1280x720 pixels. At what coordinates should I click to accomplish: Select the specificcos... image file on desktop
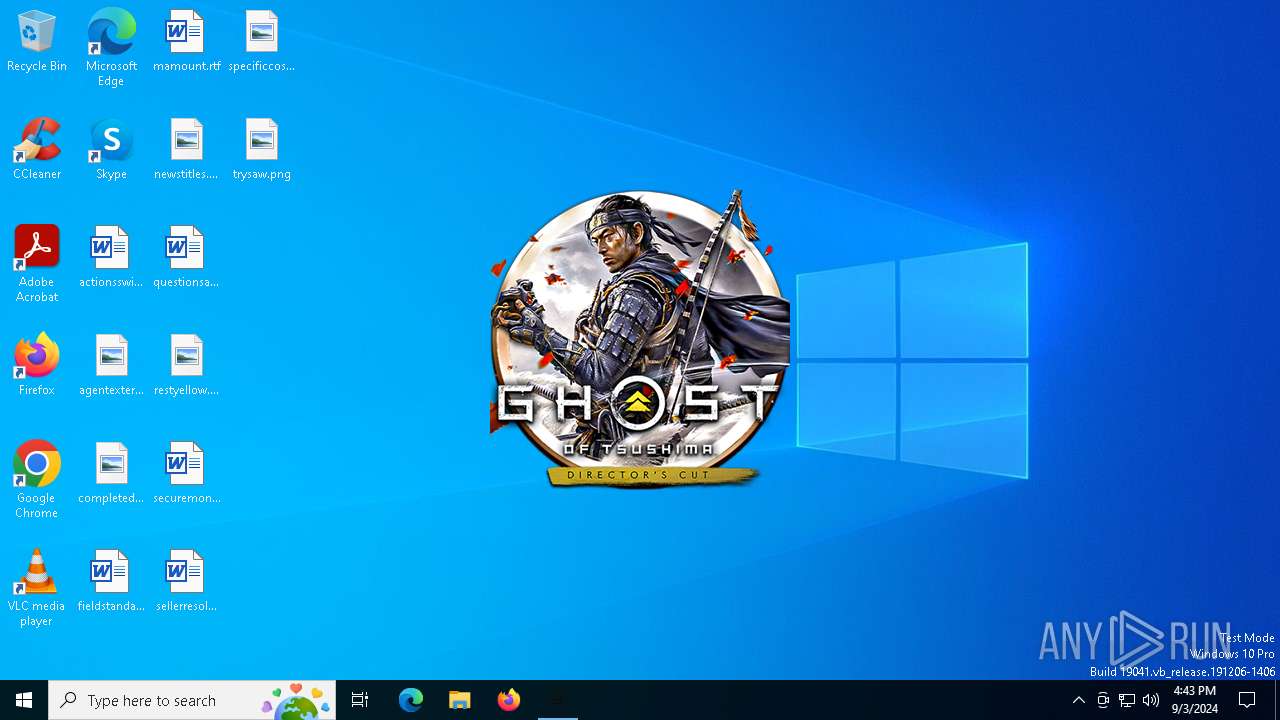click(261, 42)
